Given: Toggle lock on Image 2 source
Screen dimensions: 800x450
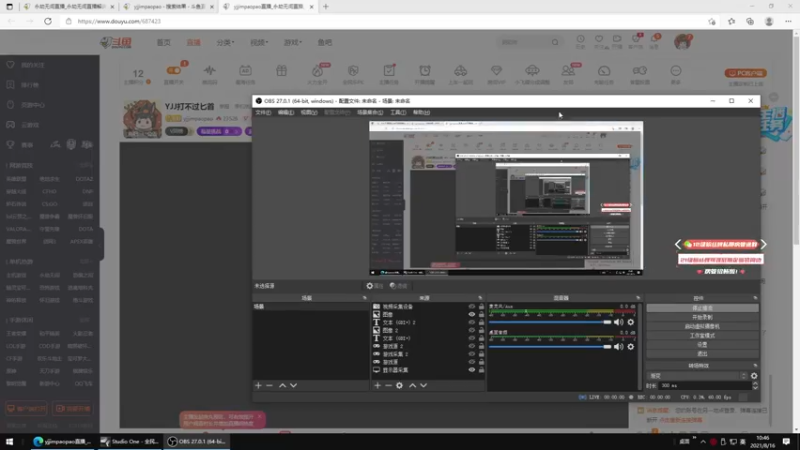Looking at the screenshot, I should 481,330.
